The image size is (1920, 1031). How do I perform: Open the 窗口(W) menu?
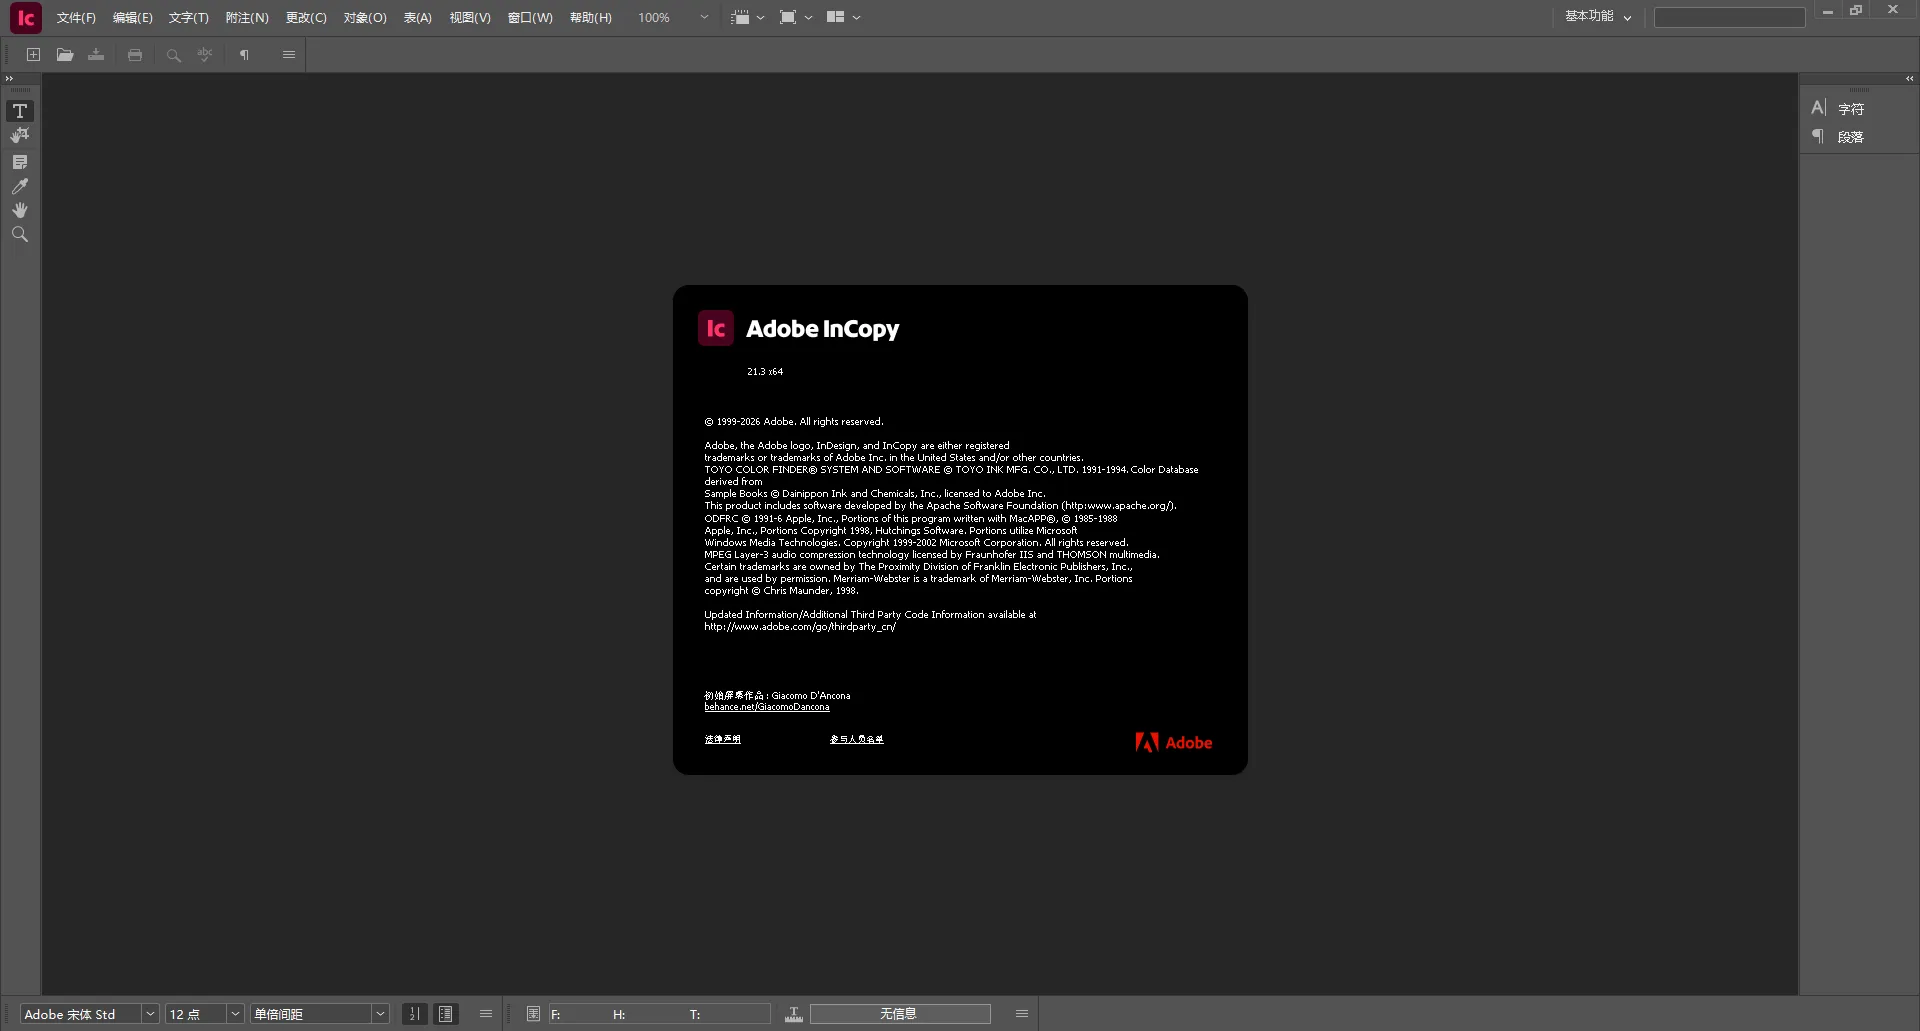click(x=530, y=18)
